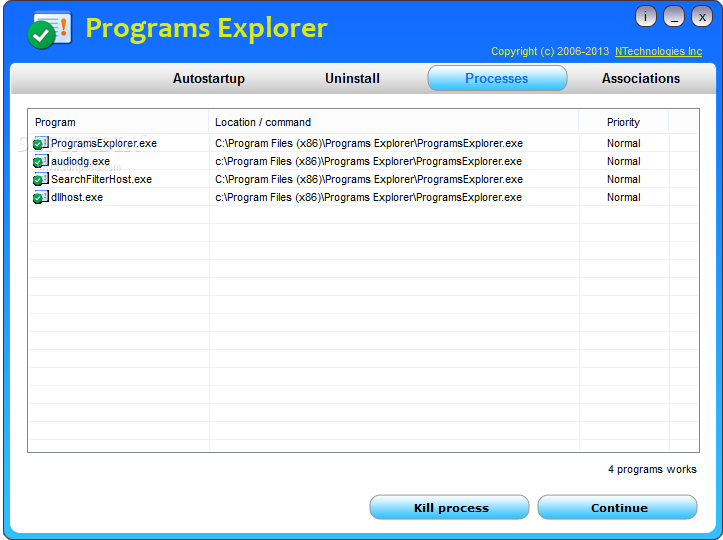
Task: Sort by the Priority column header
Action: pyautogui.click(x=623, y=122)
